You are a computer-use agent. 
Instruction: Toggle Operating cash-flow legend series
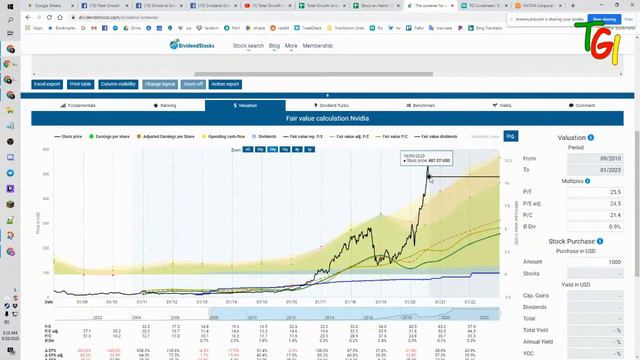223,136
